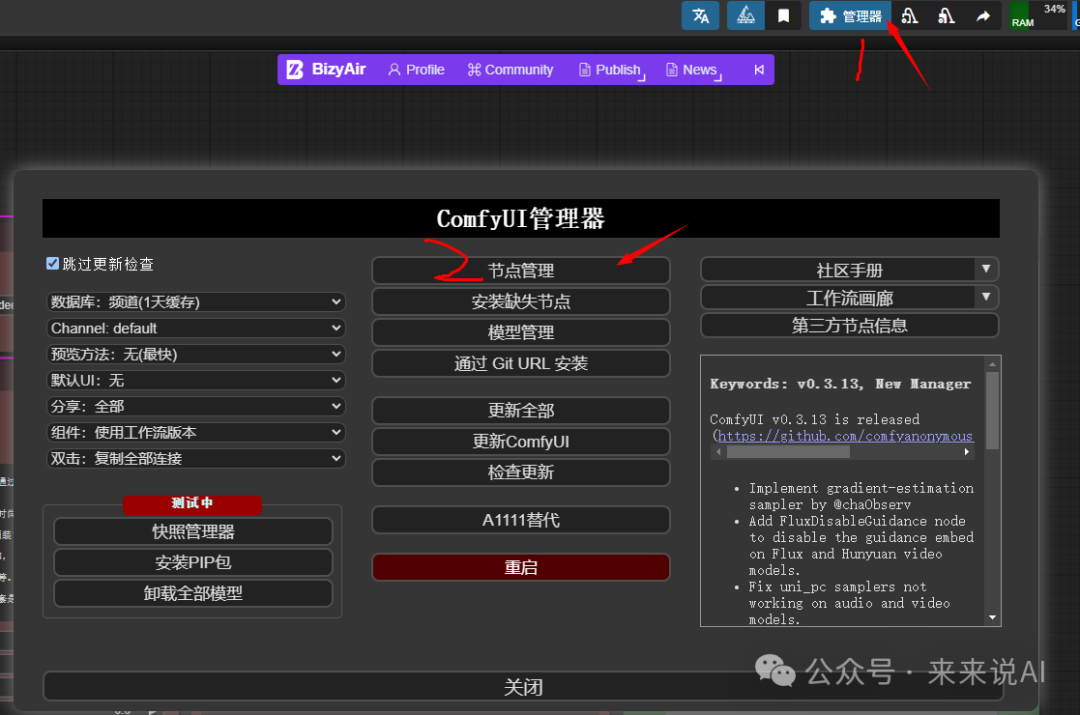Open the 管理器 manager button
Image resolution: width=1080 pixels, height=715 pixels.
pos(850,15)
